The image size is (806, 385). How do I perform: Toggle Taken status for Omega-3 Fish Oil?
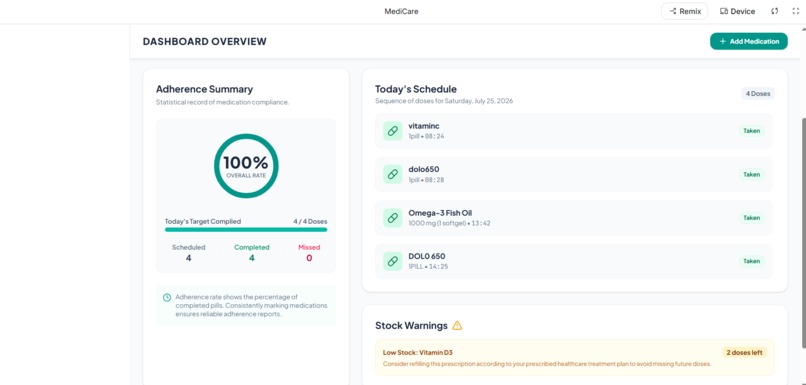tap(752, 218)
